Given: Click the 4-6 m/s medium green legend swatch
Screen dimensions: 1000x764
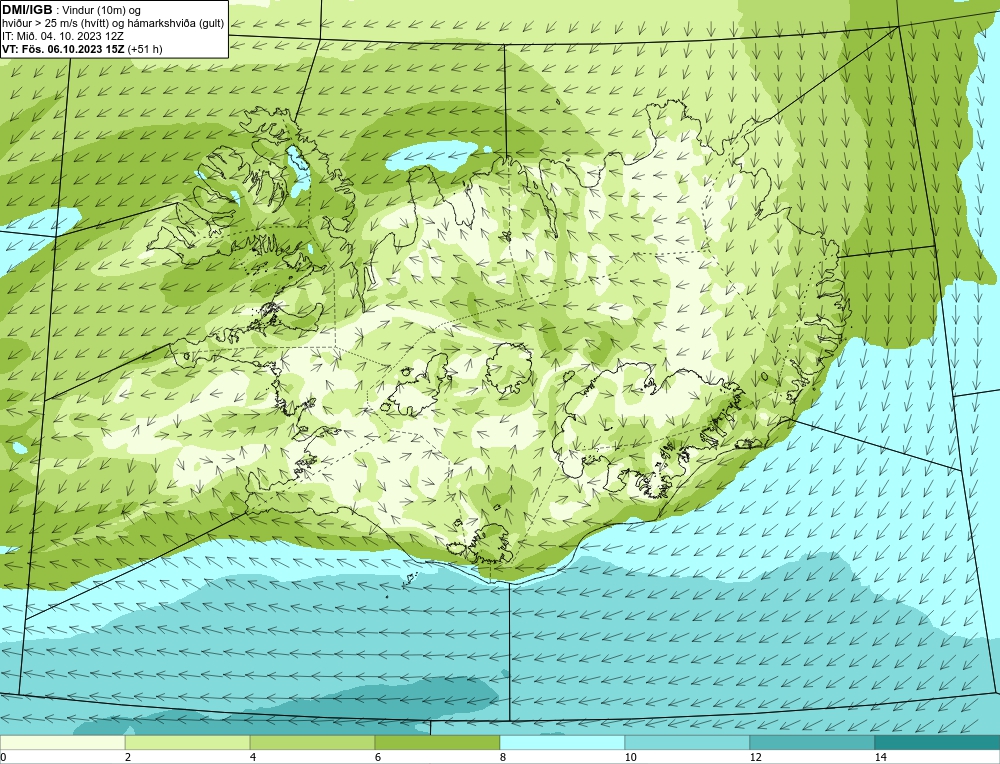Looking at the screenshot, I should (312, 742).
